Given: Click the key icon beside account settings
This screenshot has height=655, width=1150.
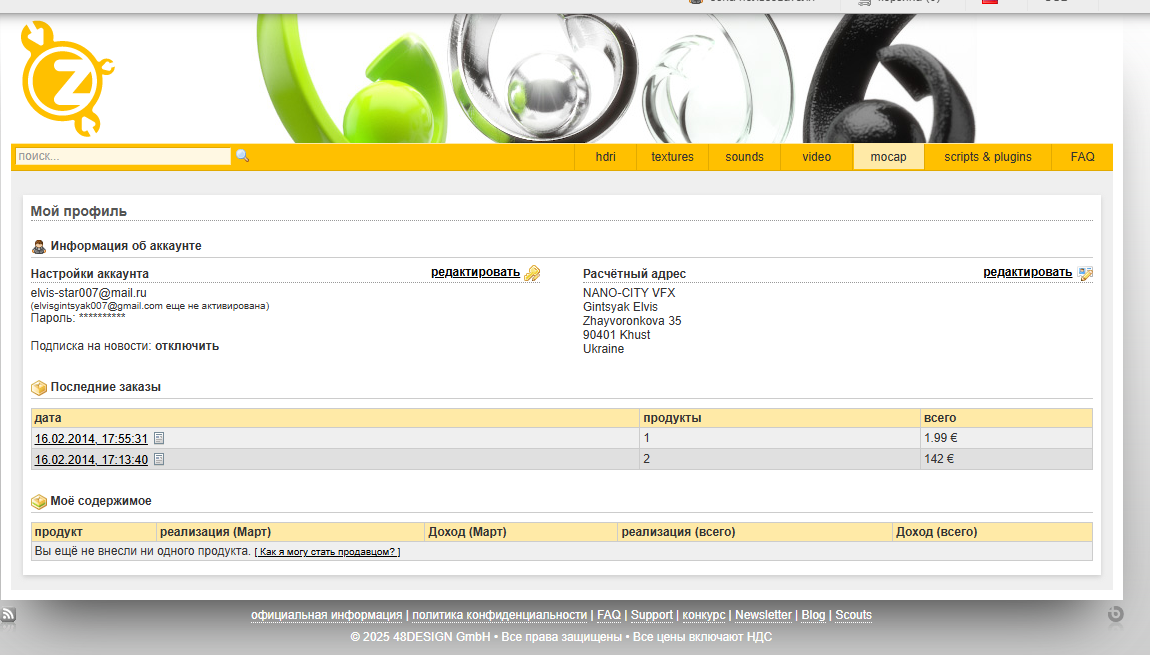Looking at the screenshot, I should click(x=532, y=273).
